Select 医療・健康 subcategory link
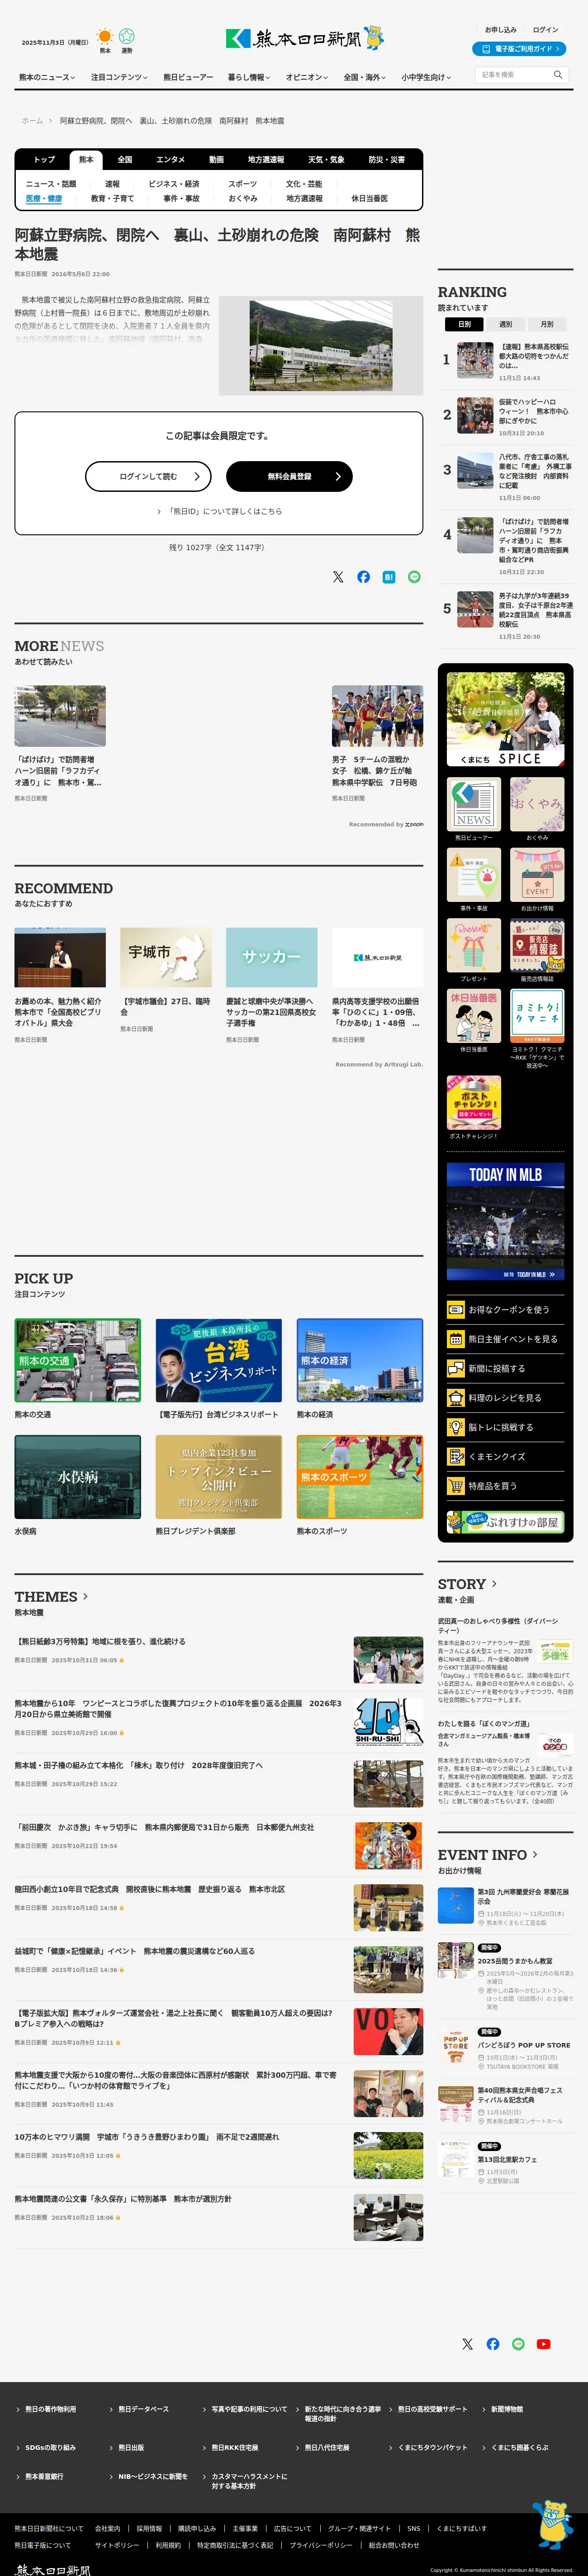 pyautogui.click(x=44, y=199)
